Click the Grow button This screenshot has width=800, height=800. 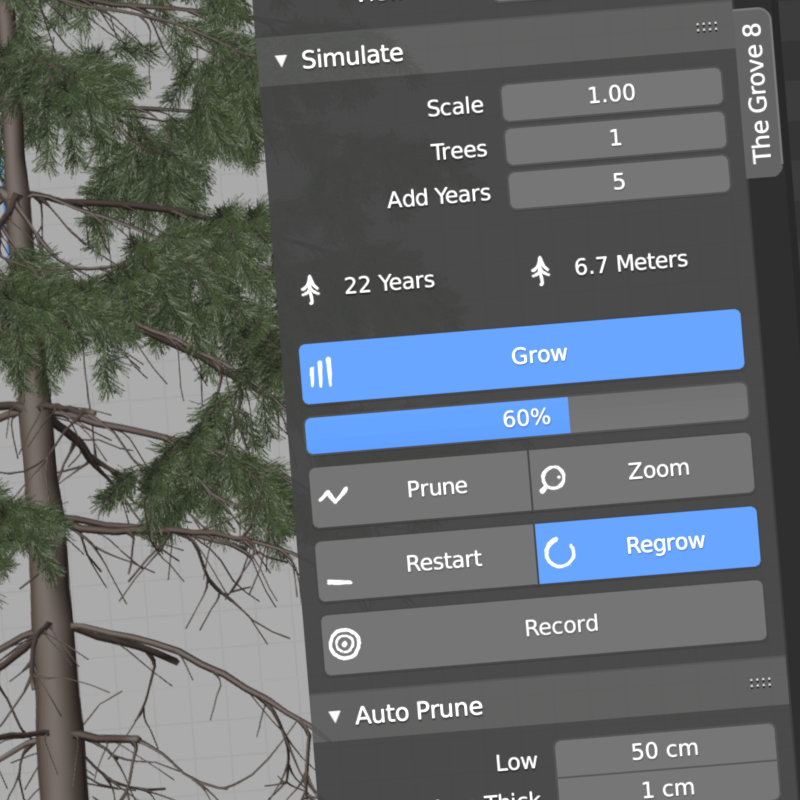tap(521, 357)
